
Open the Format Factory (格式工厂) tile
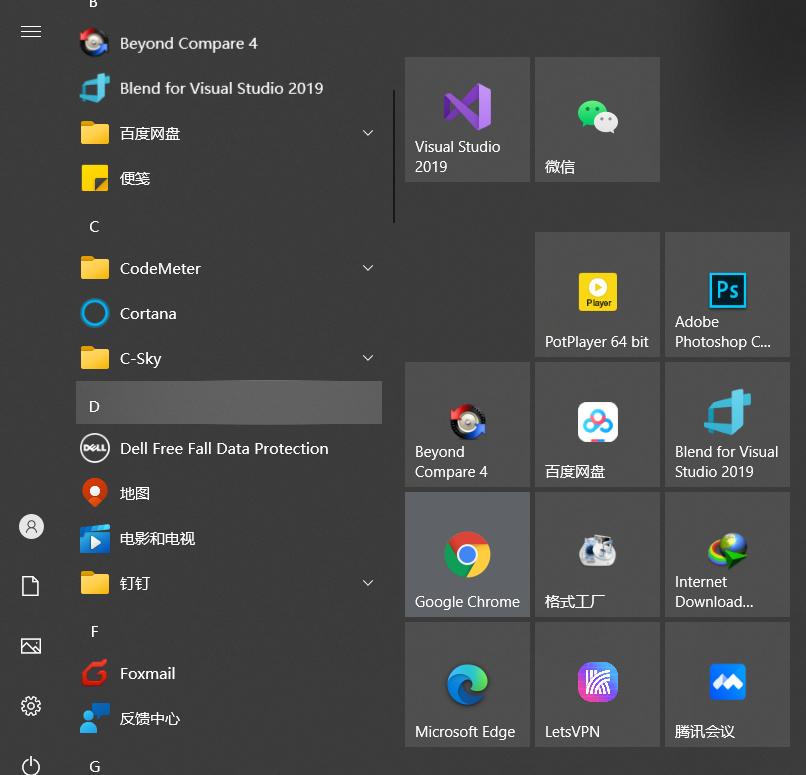pos(597,555)
